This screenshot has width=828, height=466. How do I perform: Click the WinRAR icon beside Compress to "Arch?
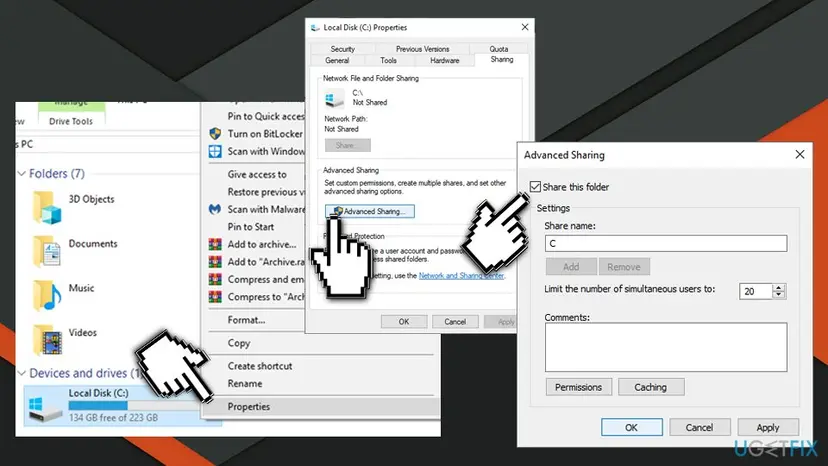pyautogui.click(x=215, y=296)
